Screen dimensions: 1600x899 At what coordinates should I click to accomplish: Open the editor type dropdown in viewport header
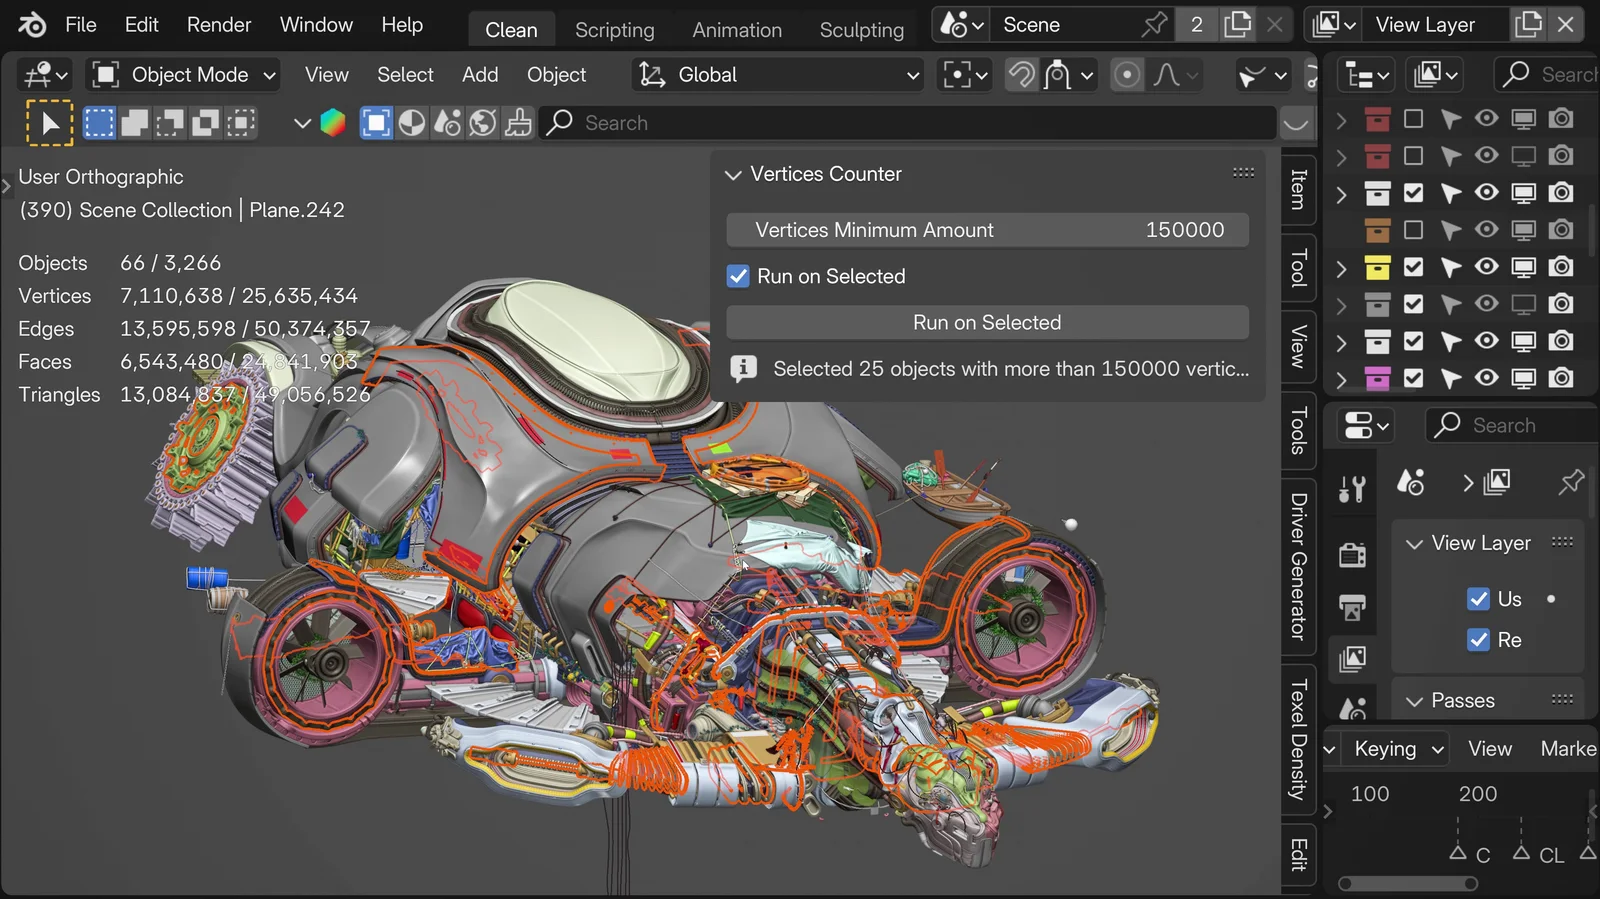point(45,75)
